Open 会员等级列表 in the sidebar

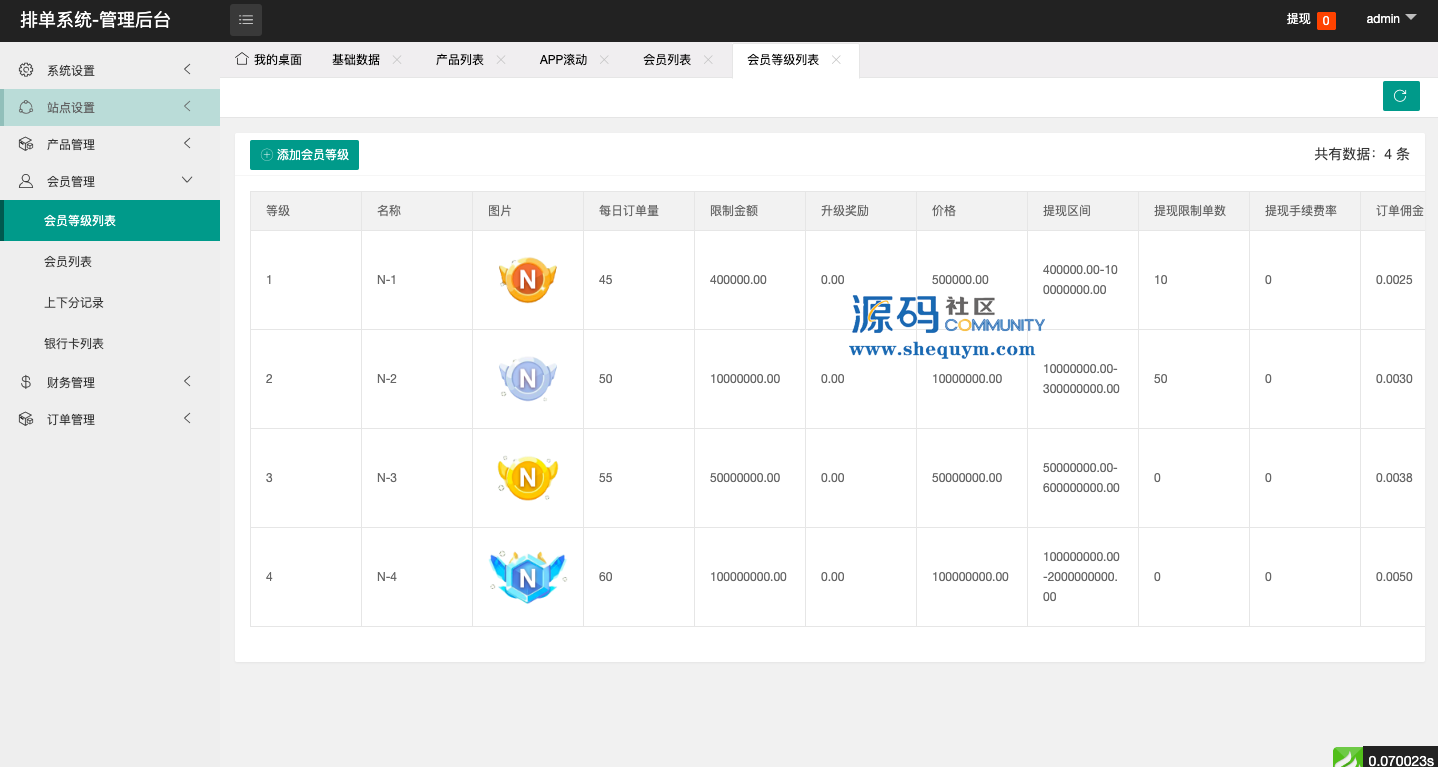pyautogui.click(x=110, y=221)
